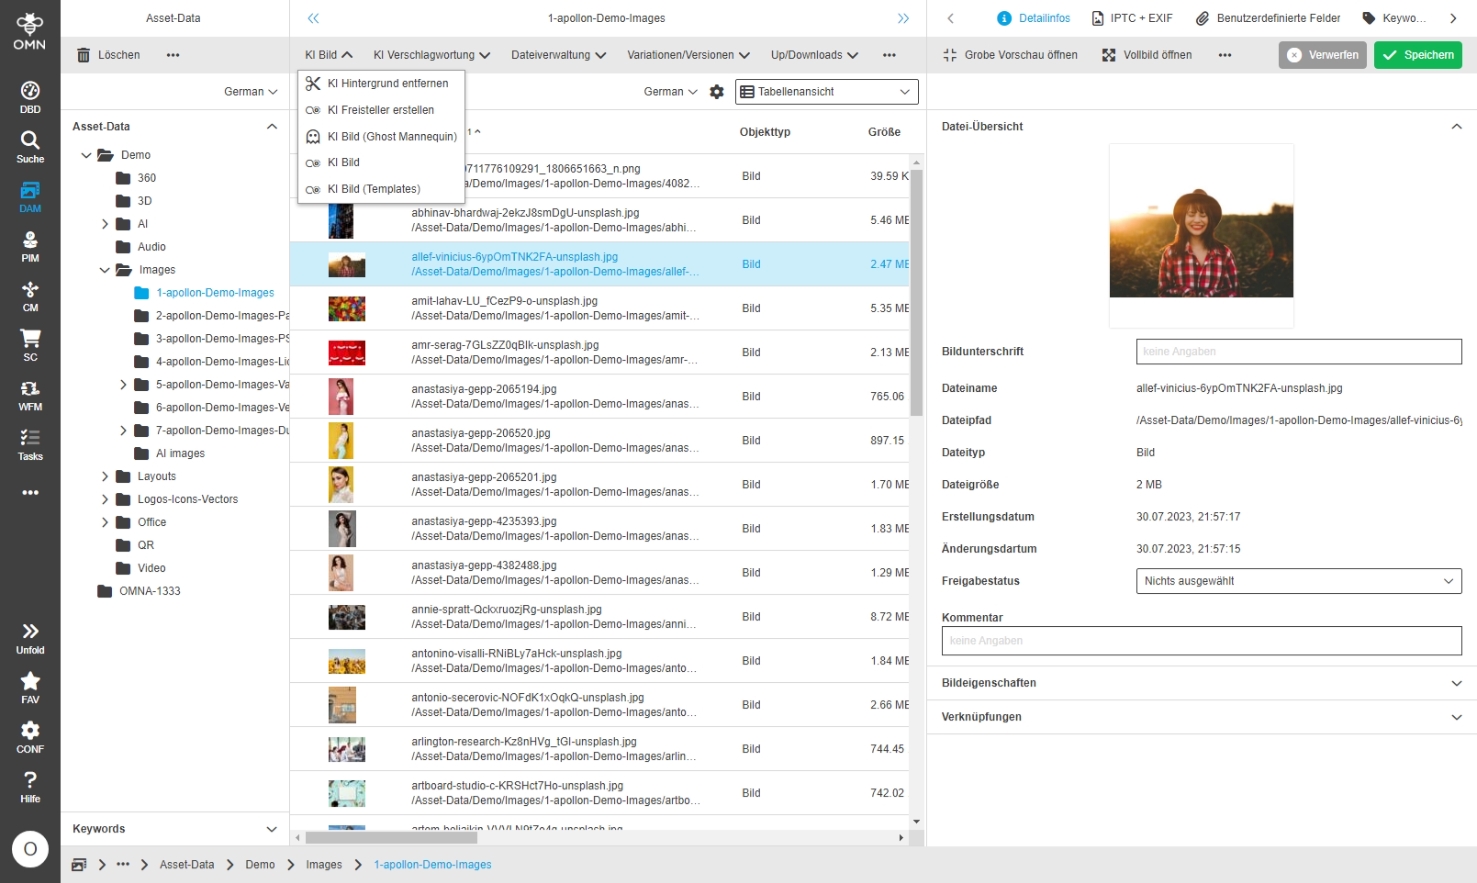Screen dimensions: 1477x883
Task: Click the Verwerfen button
Action: tap(1321, 55)
